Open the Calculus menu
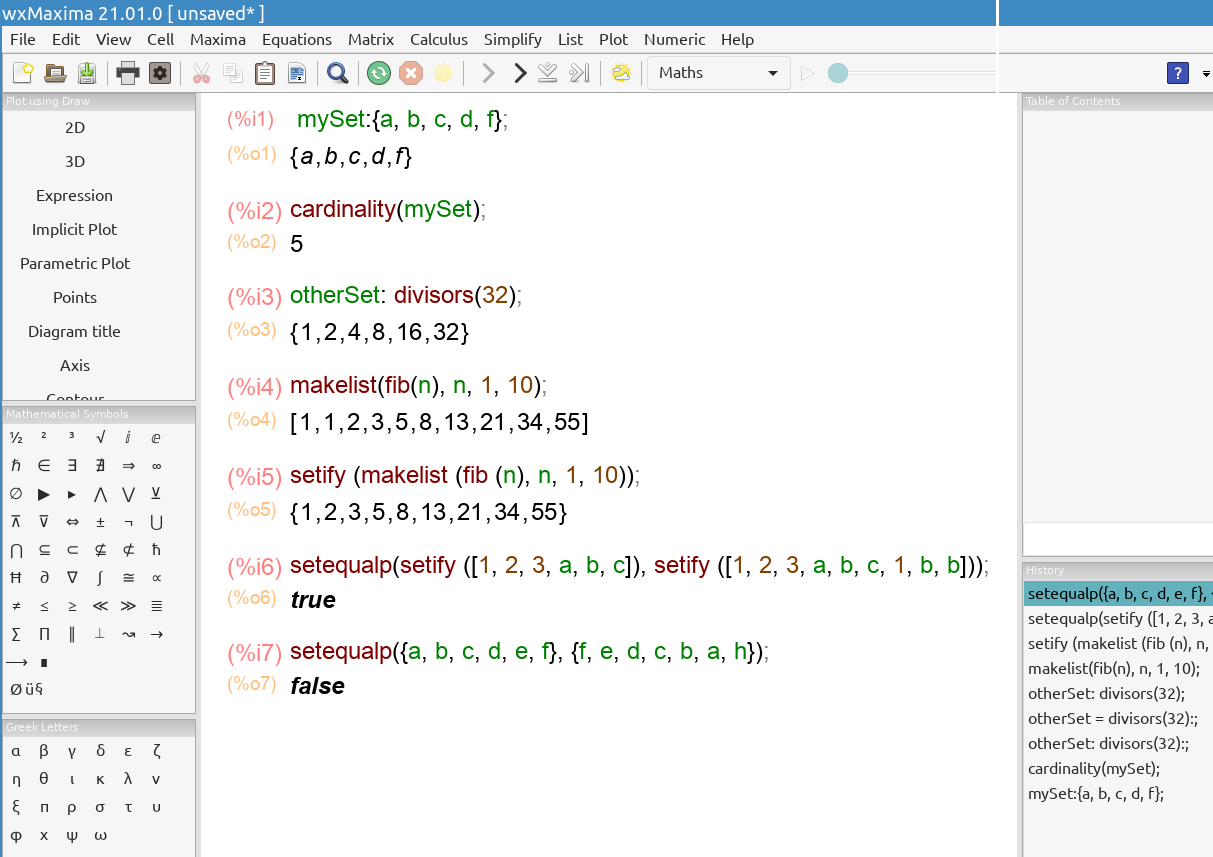1213x857 pixels. pyautogui.click(x=438, y=39)
